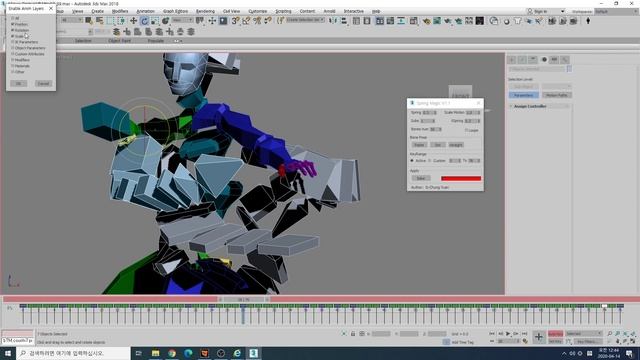Click OK in Enable Anim Layers dialog
This screenshot has height=360, width=640.
18,83
